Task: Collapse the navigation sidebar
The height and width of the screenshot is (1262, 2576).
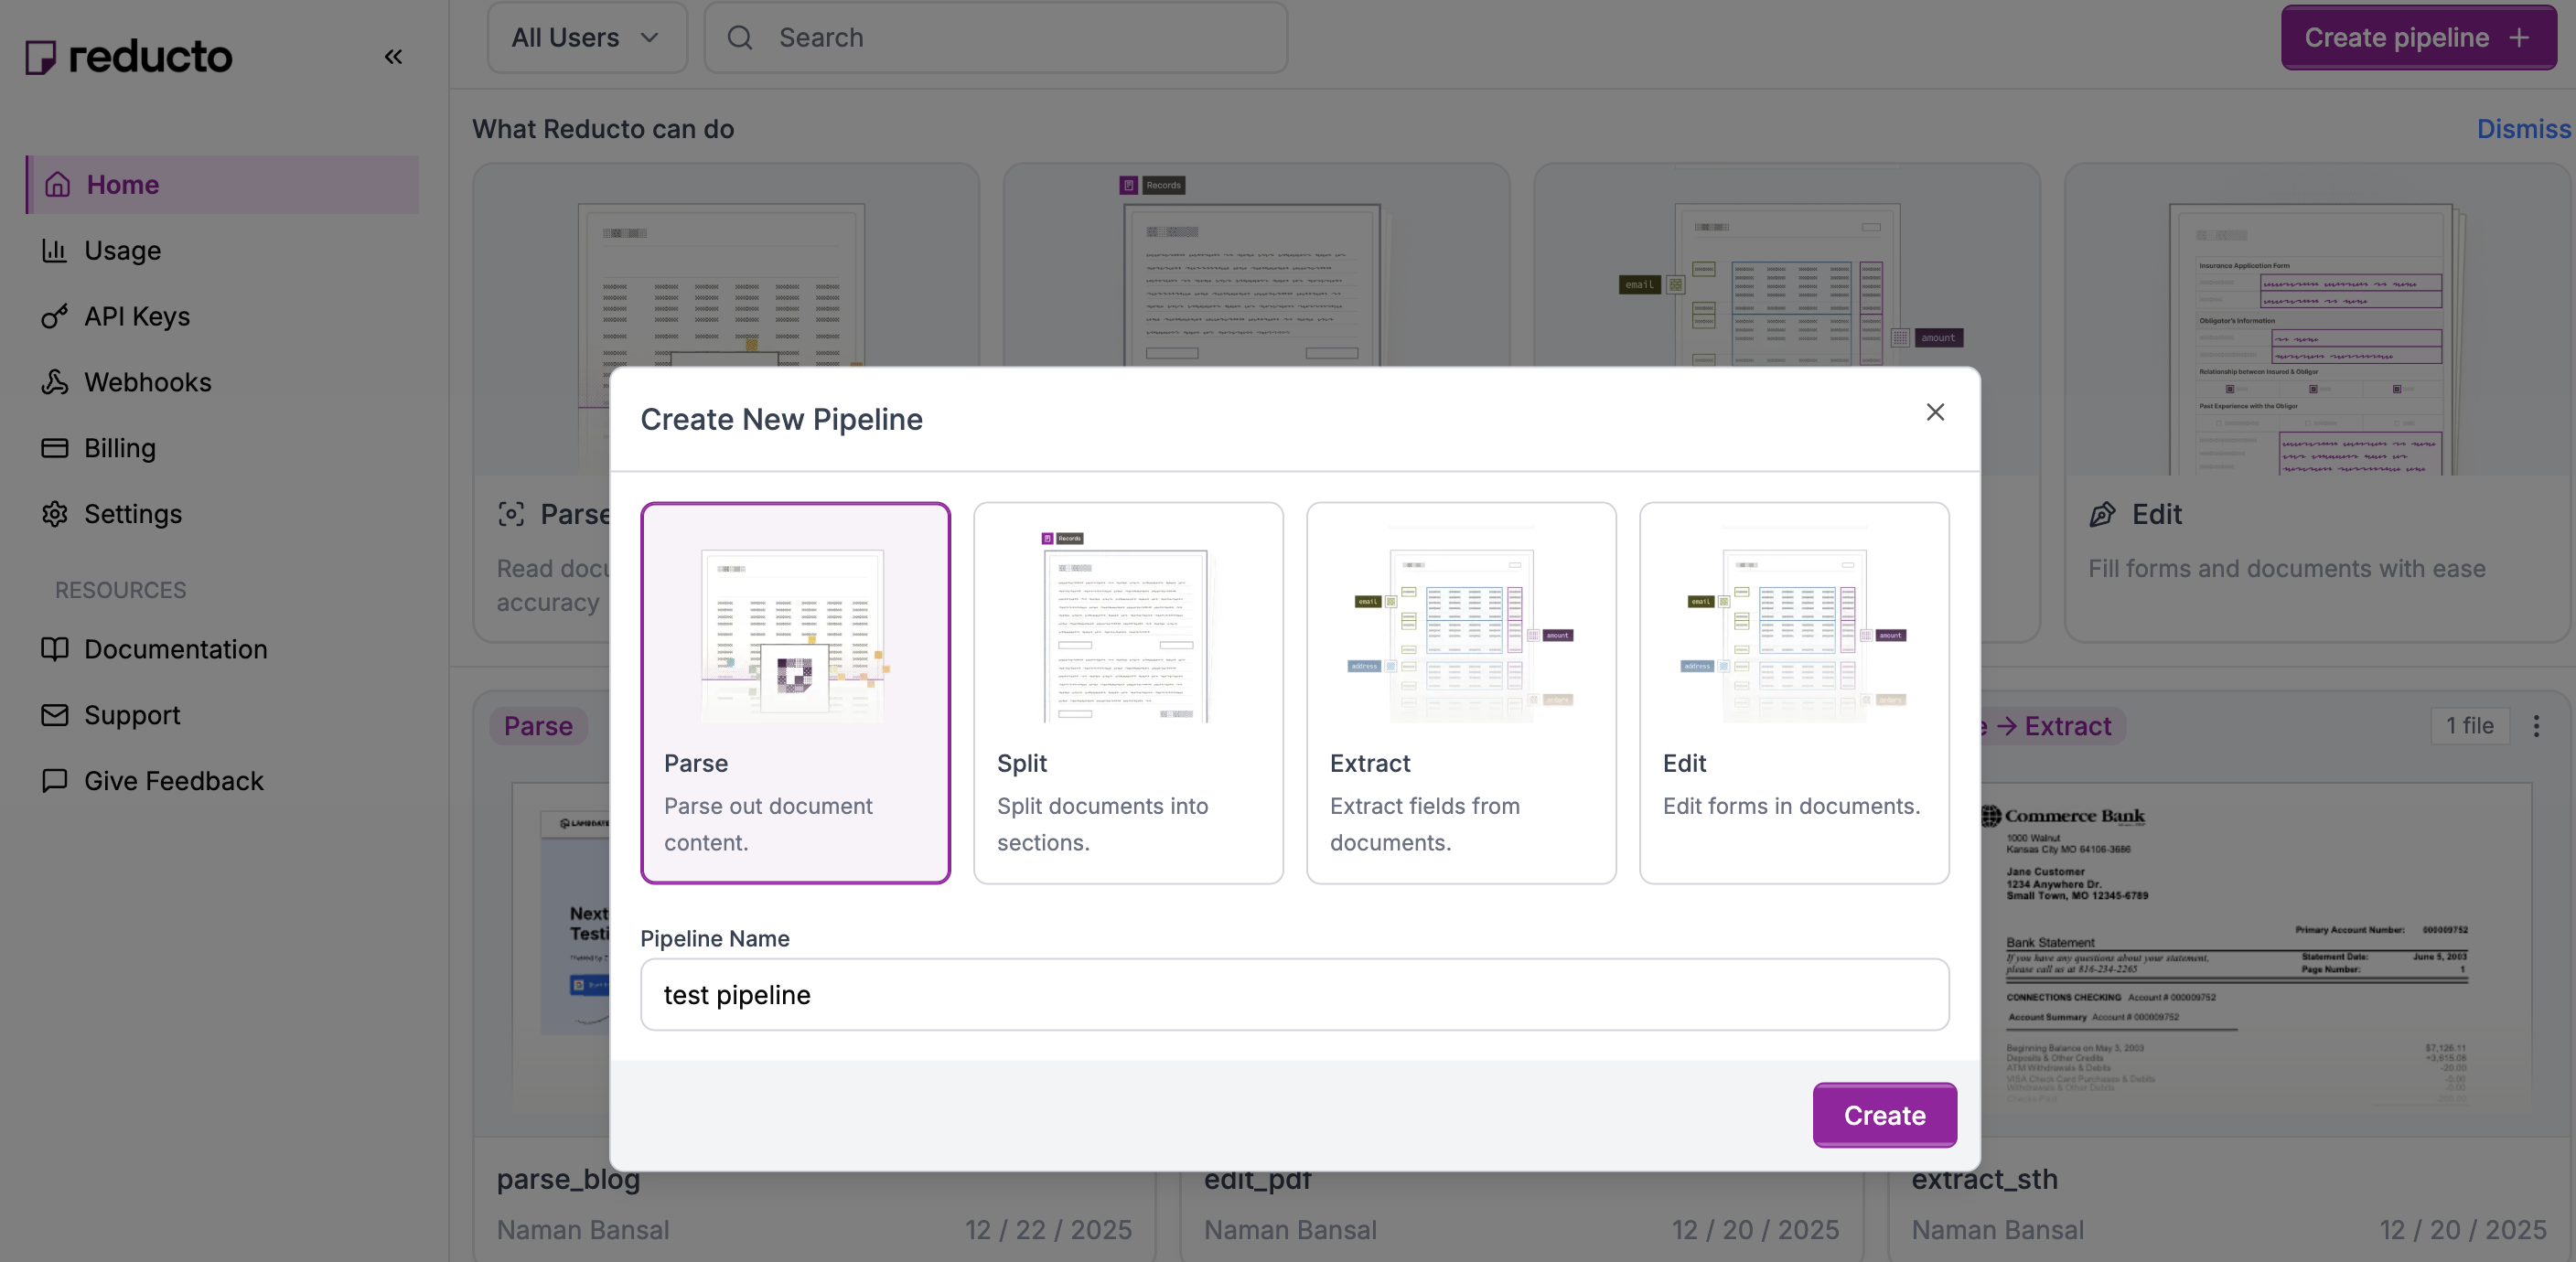Action: pyautogui.click(x=392, y=57)
